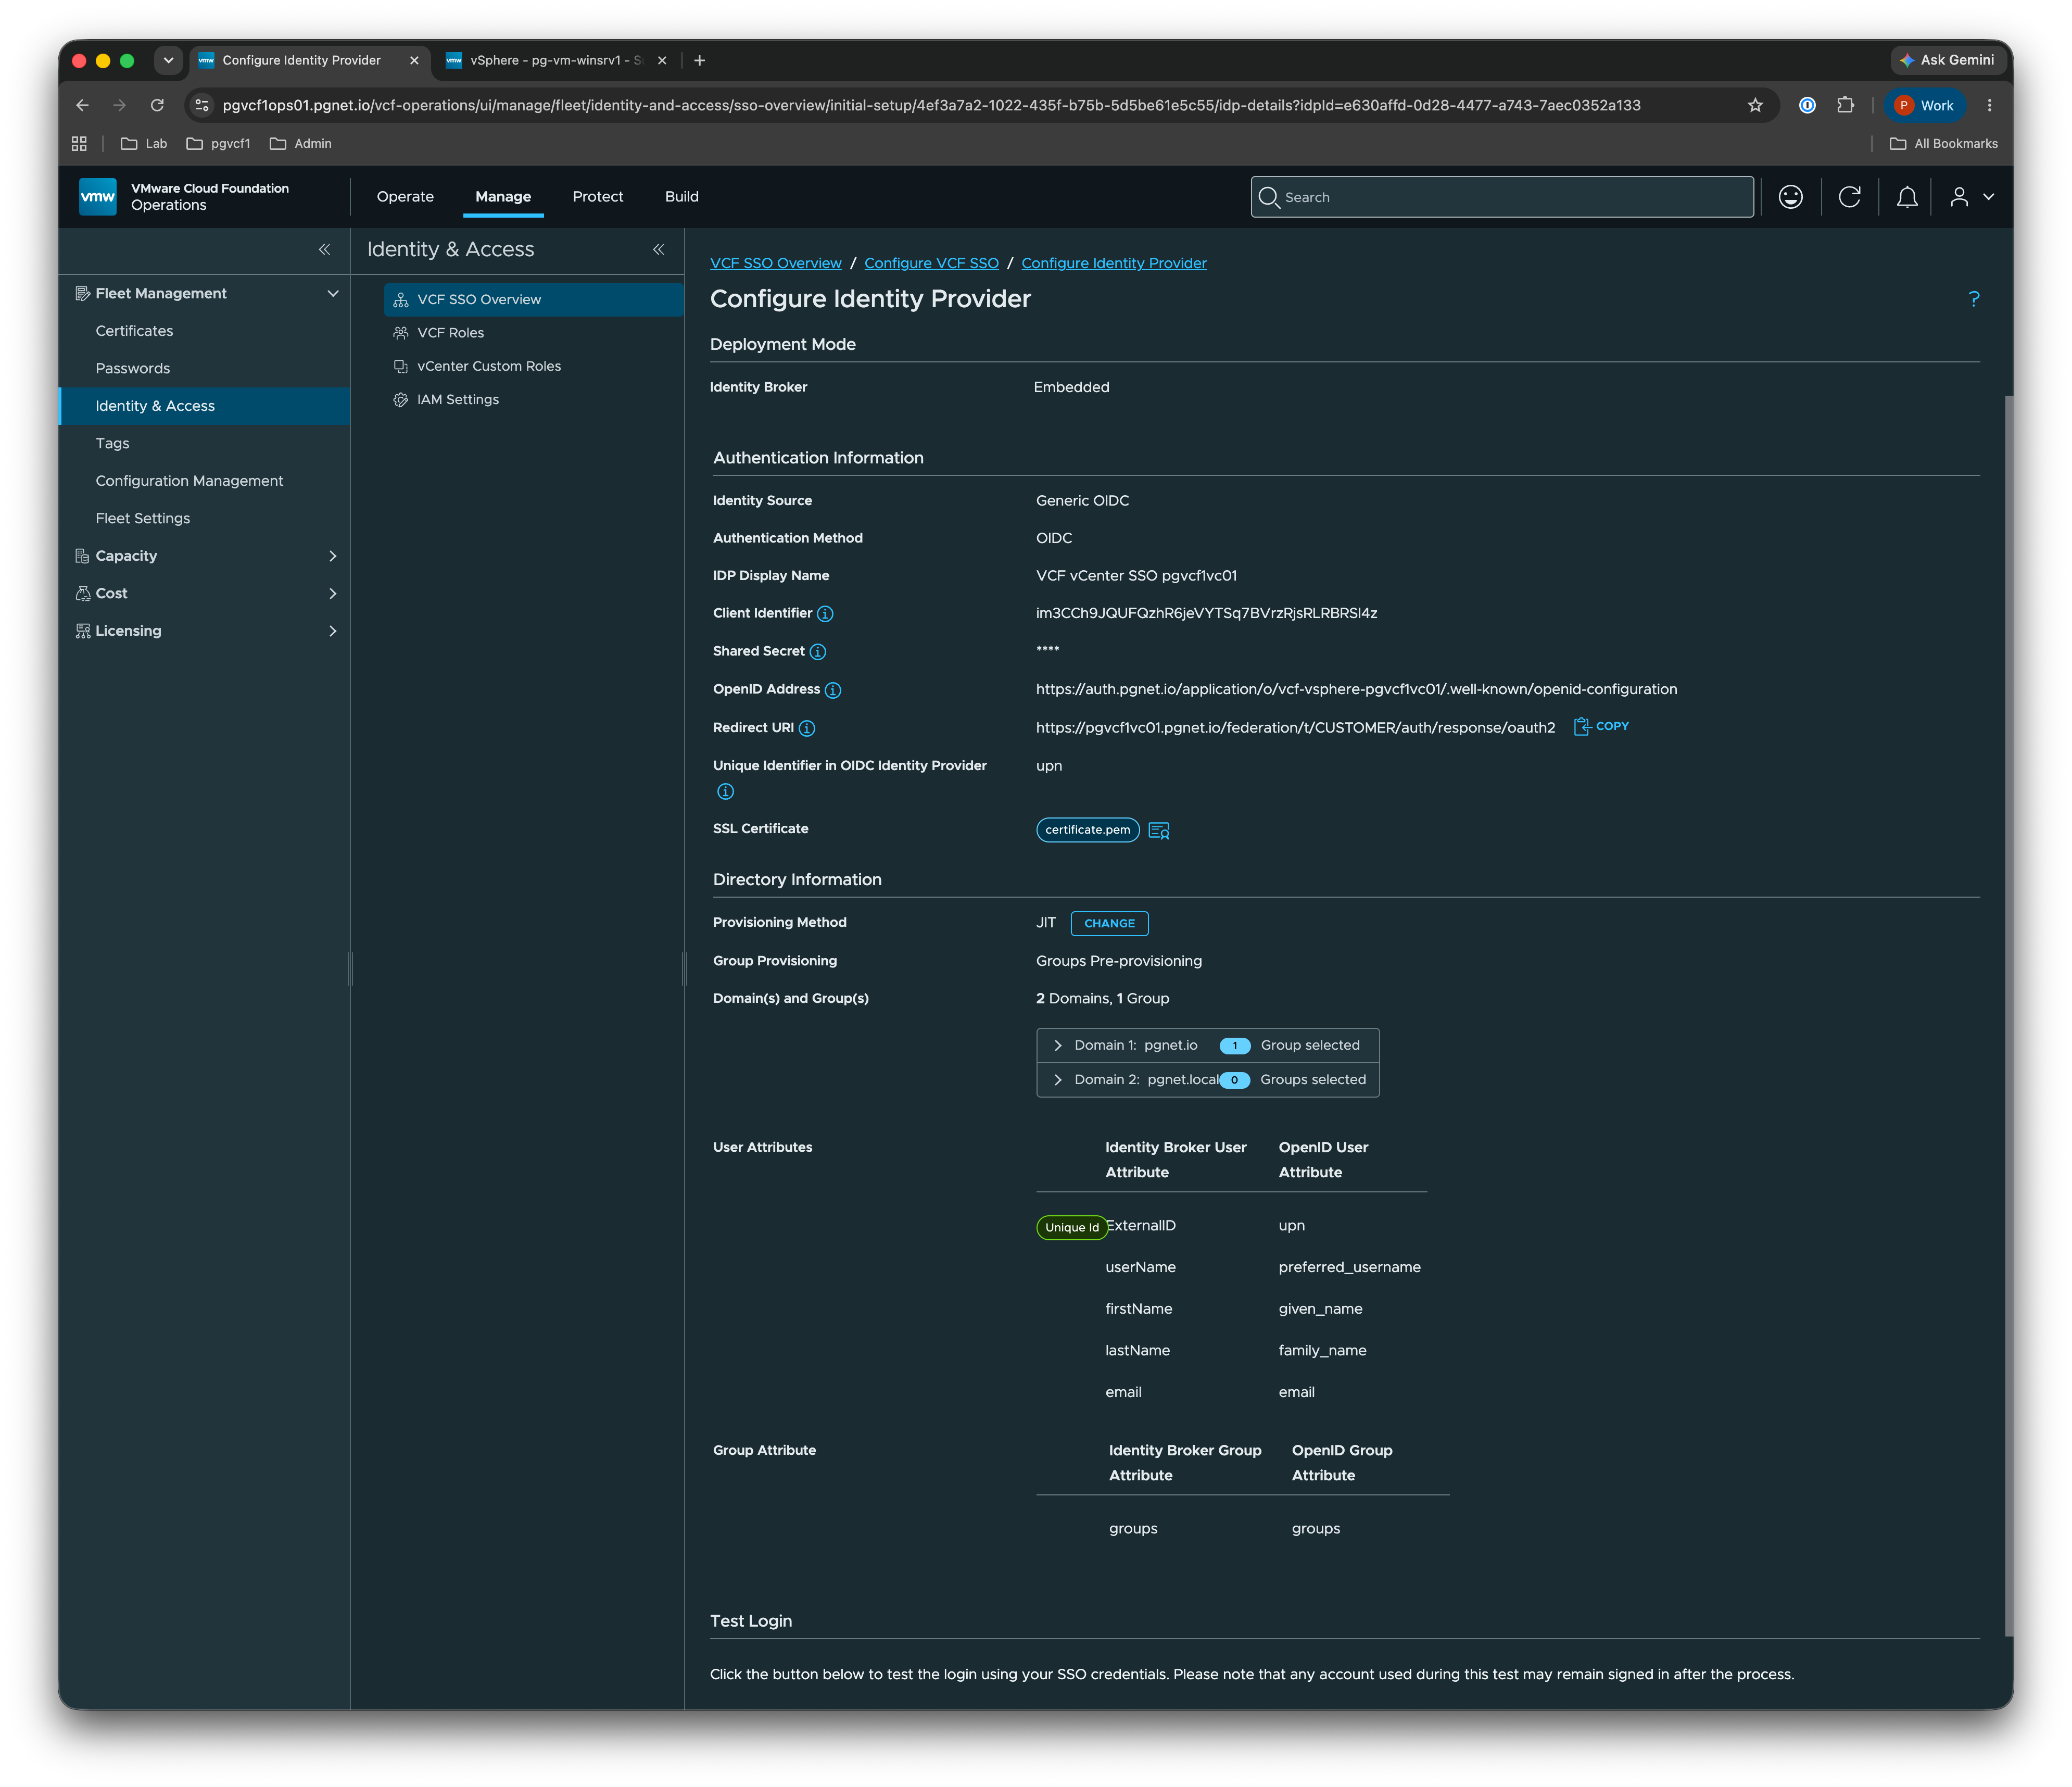Click the certificate.pem chip

coord(1088,830)
